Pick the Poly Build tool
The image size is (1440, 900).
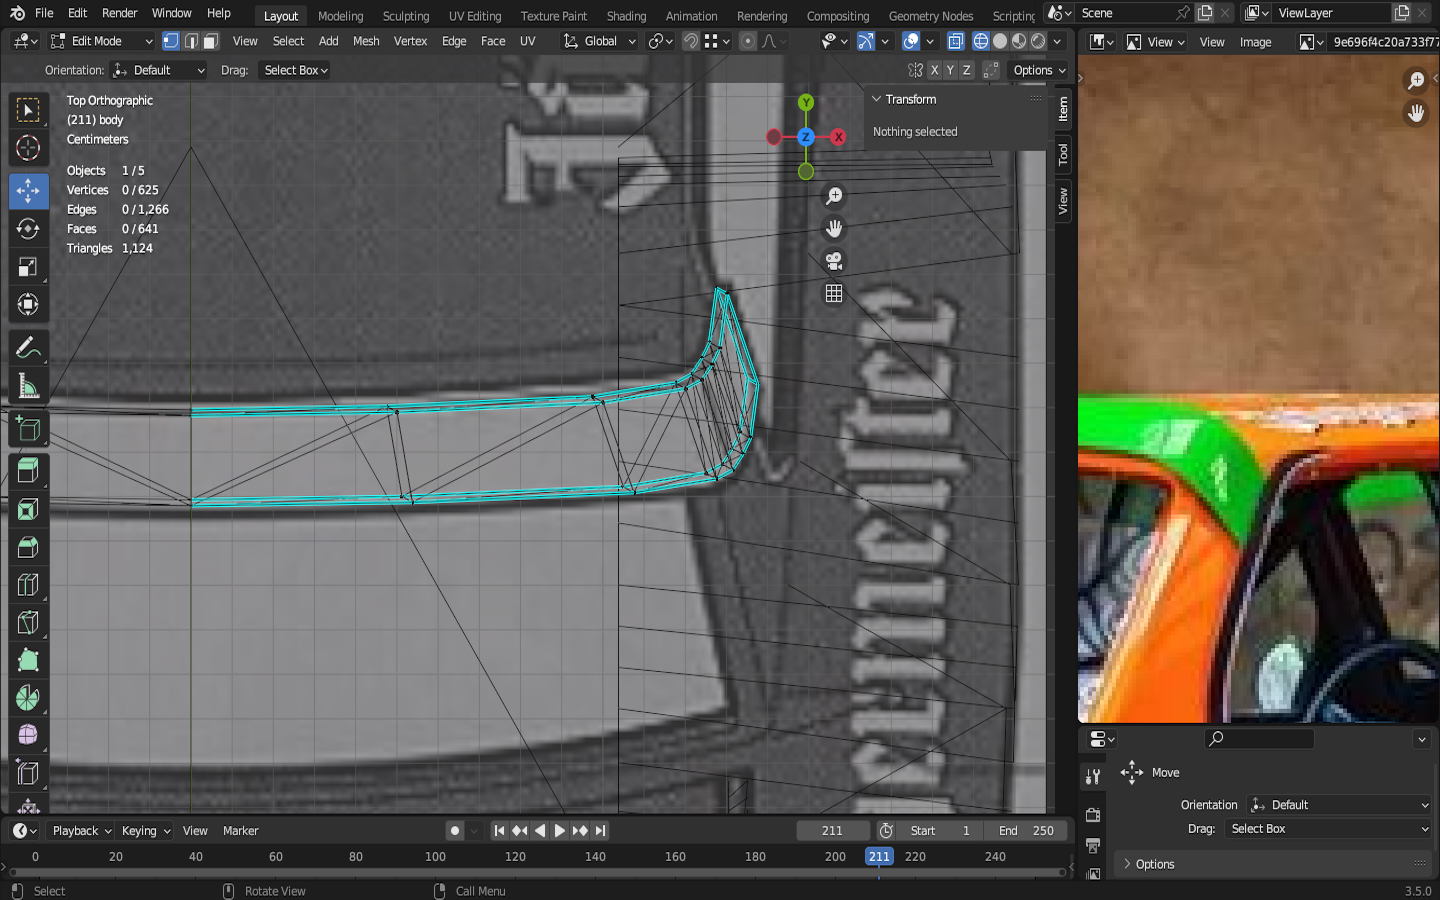coord(28,660)
